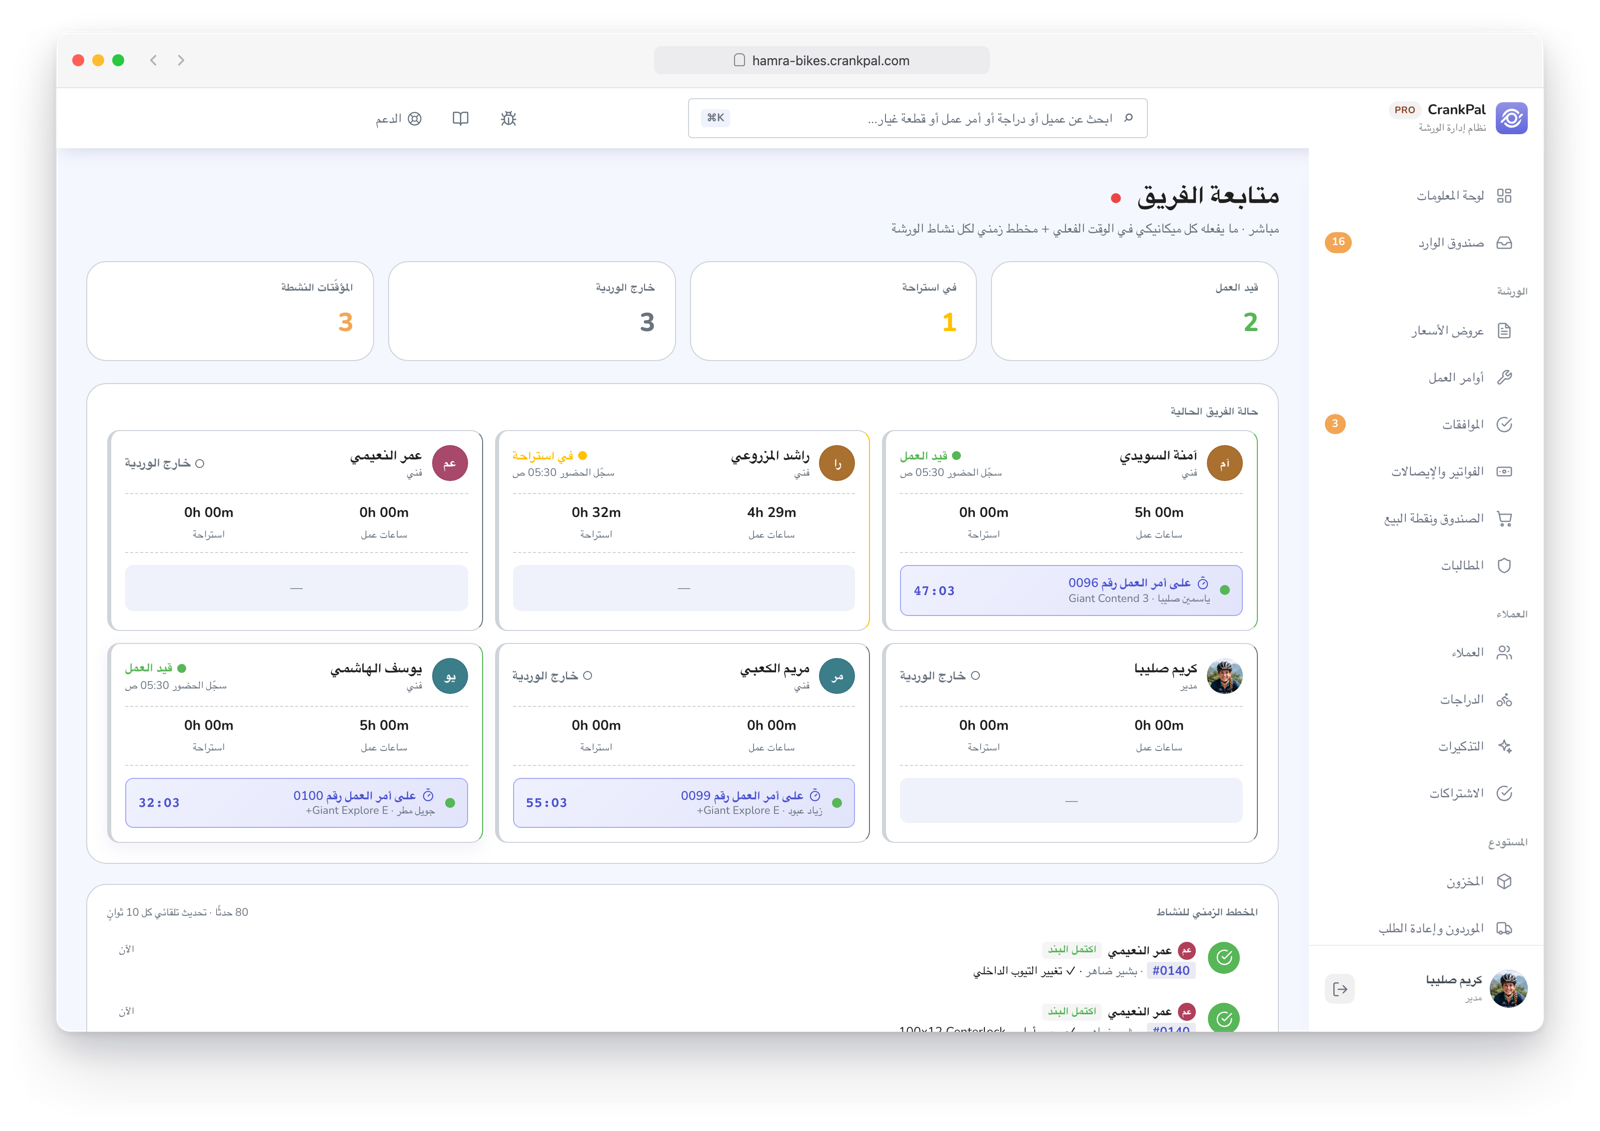The height and width of the screenshot is (1131, 1600).
Task: Click the 4h 29m work hours value
Action: tap(771, 512)
